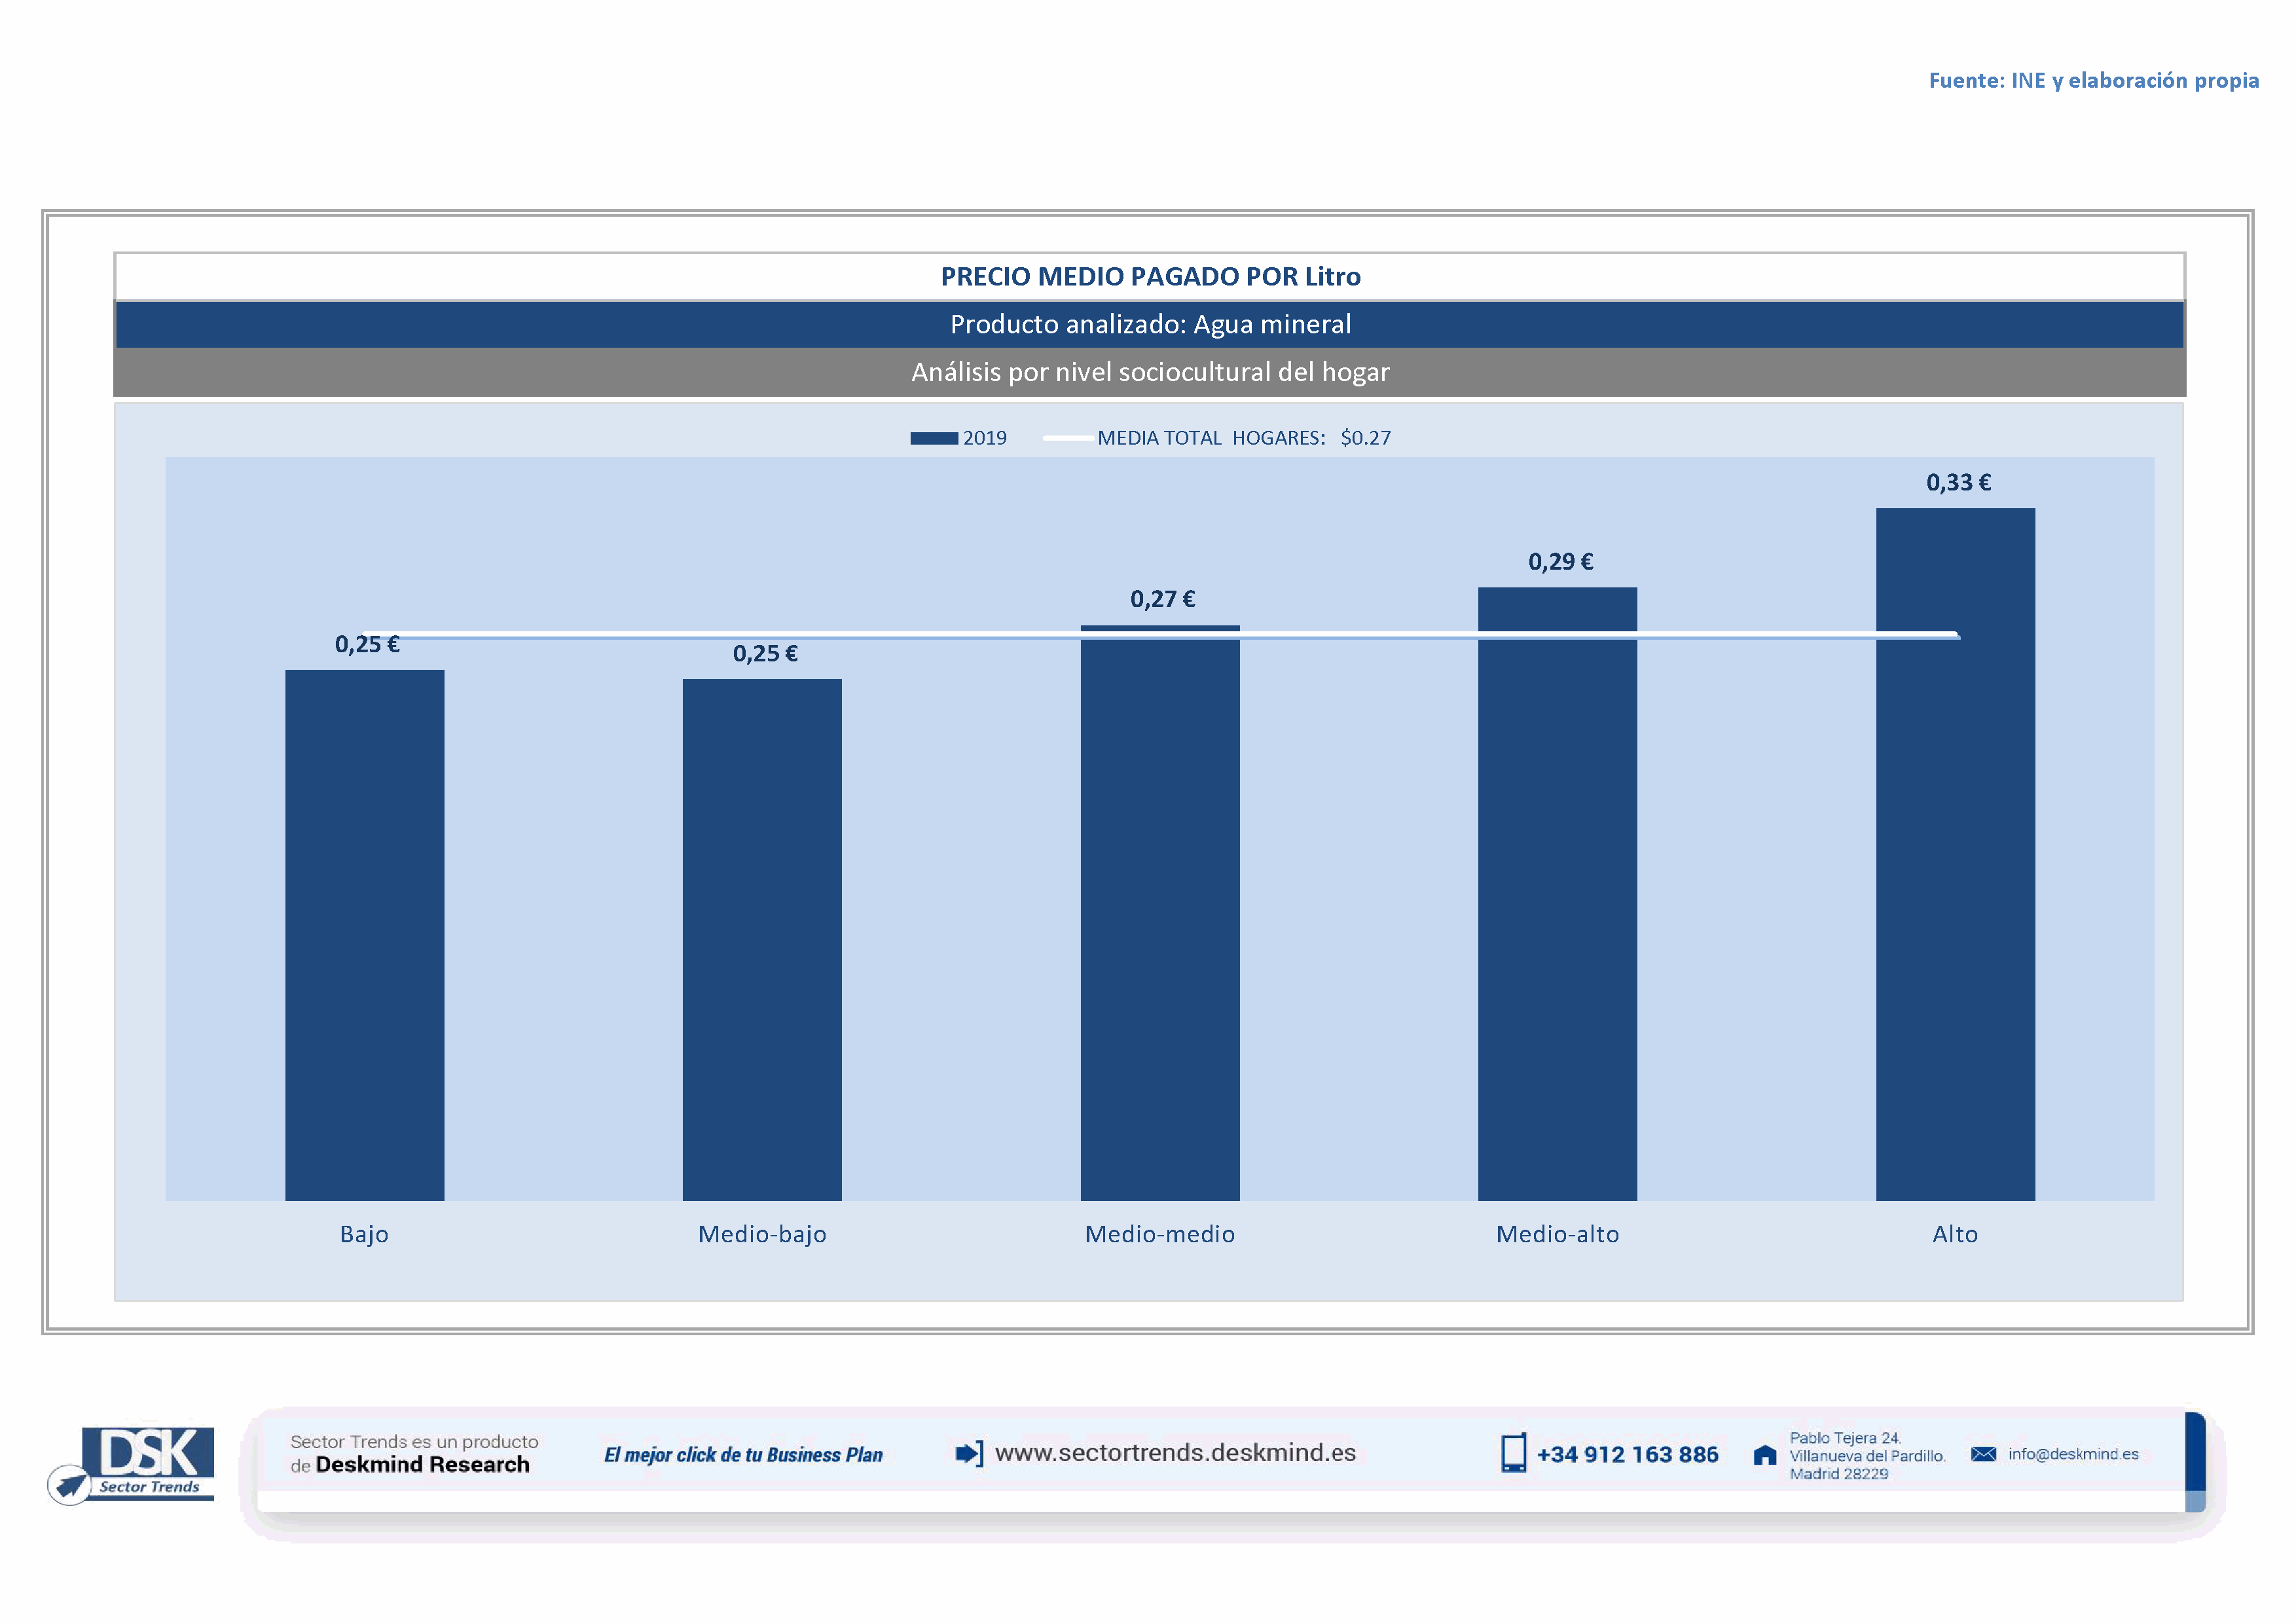Open www.sectortrends.deskmind.es link
Viewport: 2296px width, 1624px height.
pos(1175,1453)
